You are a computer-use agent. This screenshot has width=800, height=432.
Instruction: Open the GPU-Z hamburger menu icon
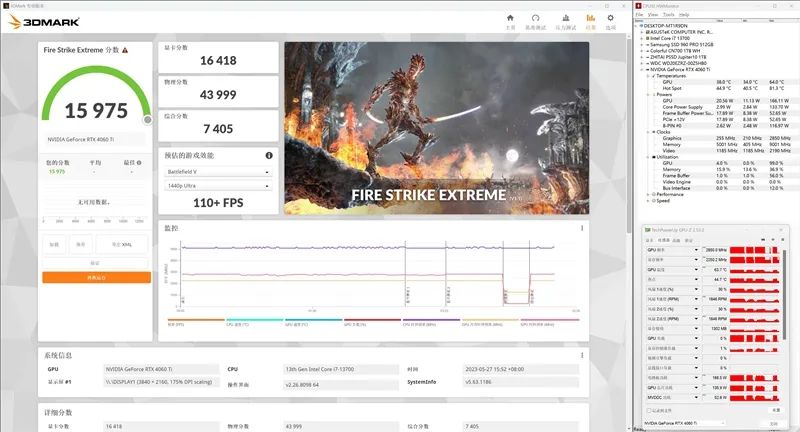(782, 240)
